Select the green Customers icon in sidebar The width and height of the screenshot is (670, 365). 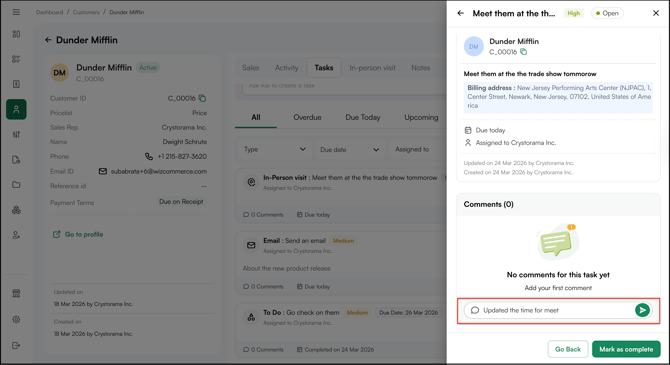click(x=16, y=109)
